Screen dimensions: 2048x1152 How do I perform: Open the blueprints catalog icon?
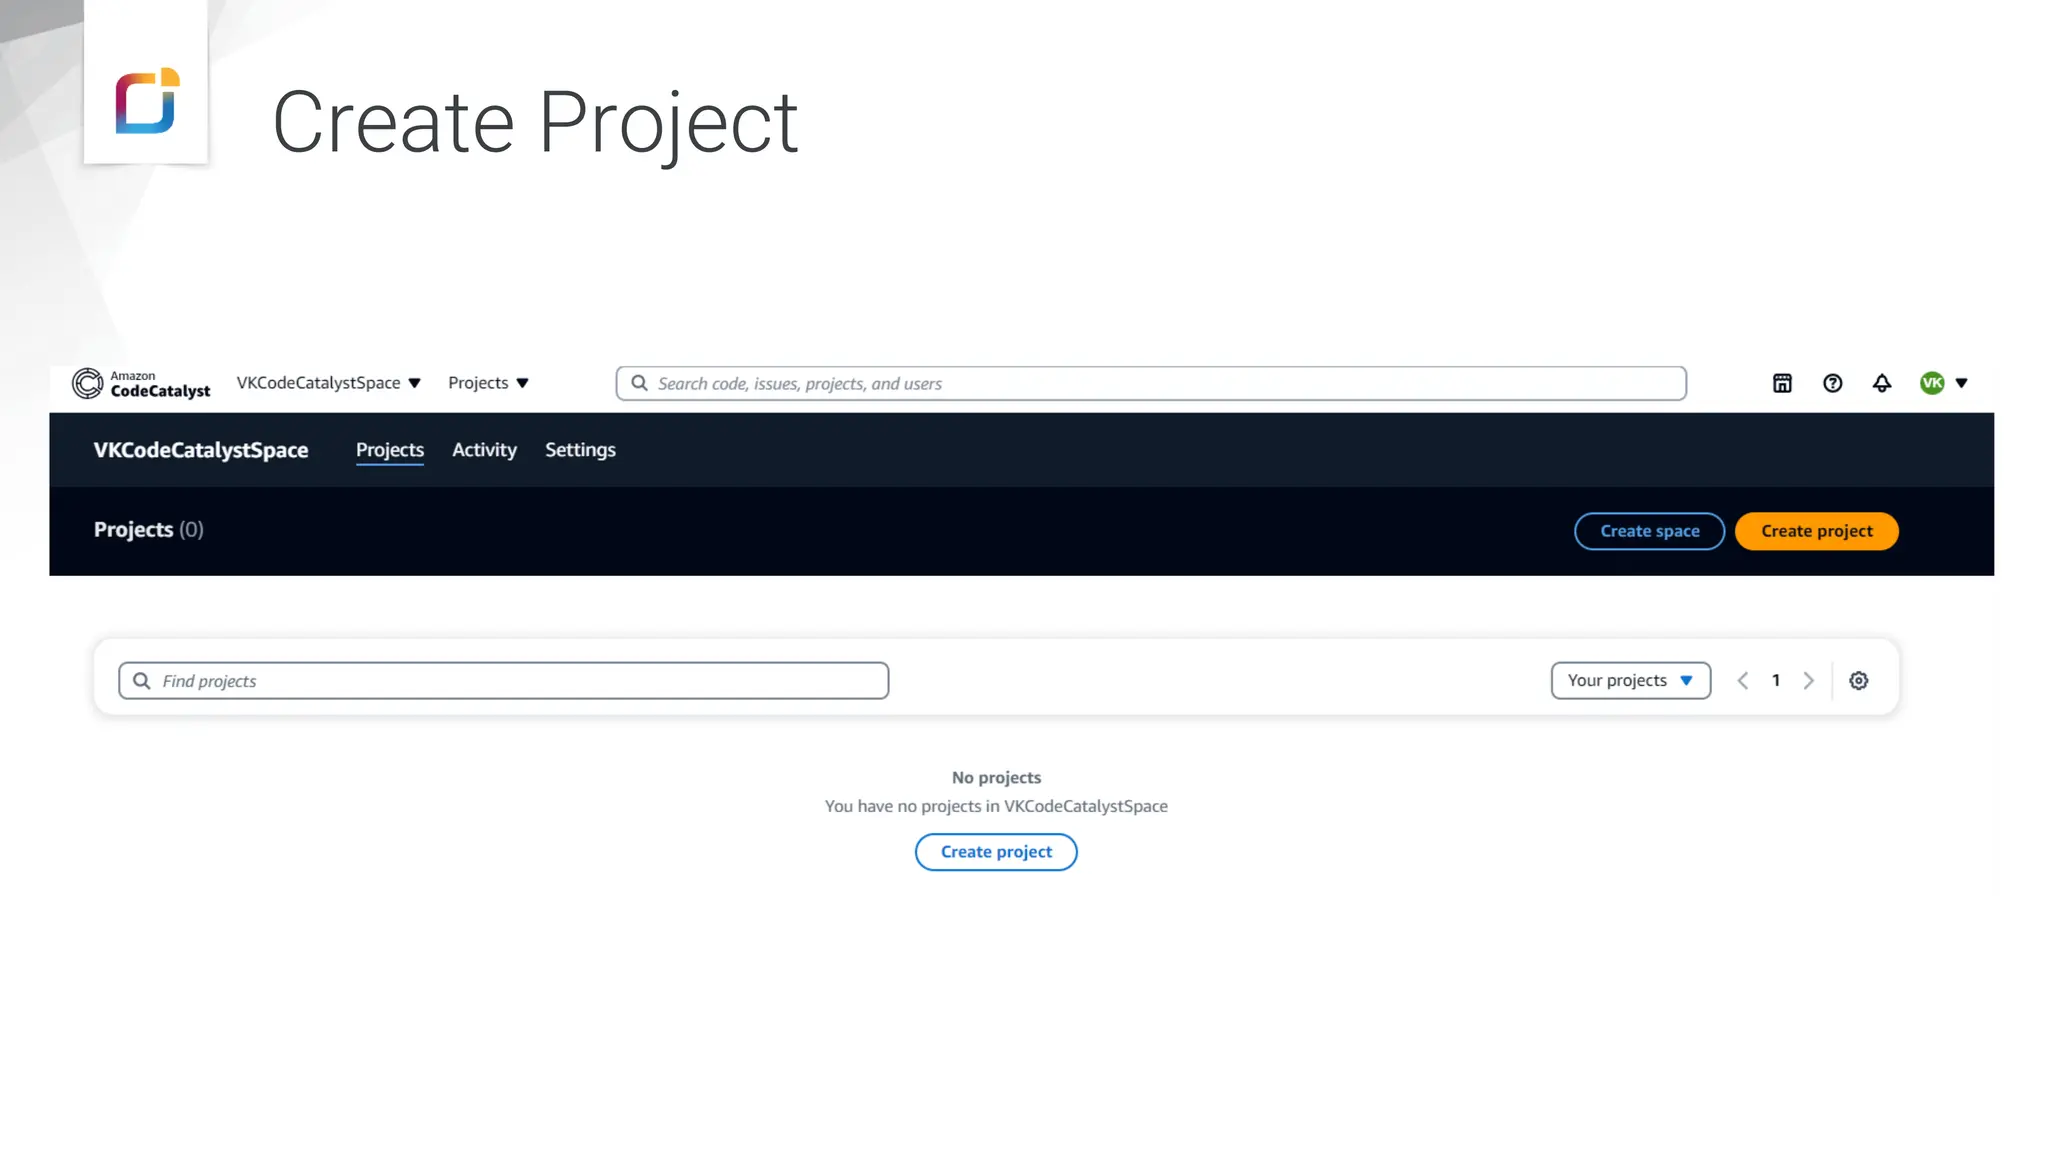point(1782,383)
